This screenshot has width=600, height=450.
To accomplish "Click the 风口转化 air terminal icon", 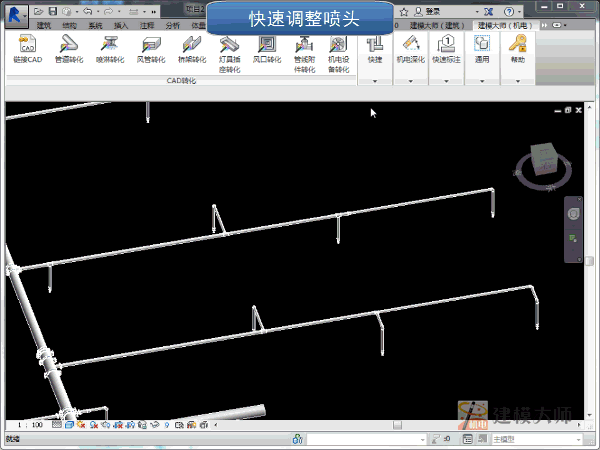I will click(x=267, y=44).
